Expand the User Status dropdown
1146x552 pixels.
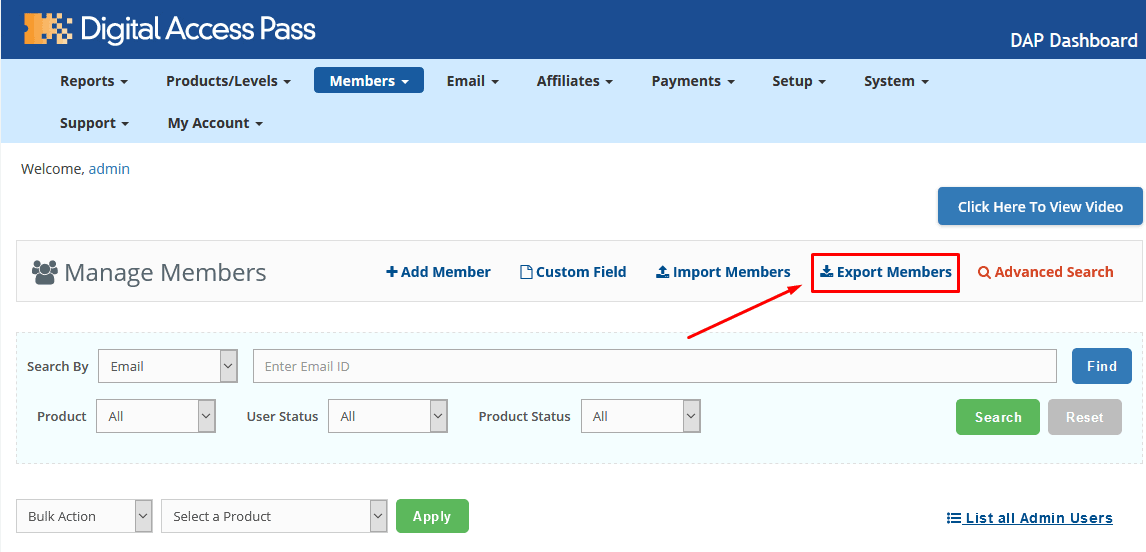[388, 416]
